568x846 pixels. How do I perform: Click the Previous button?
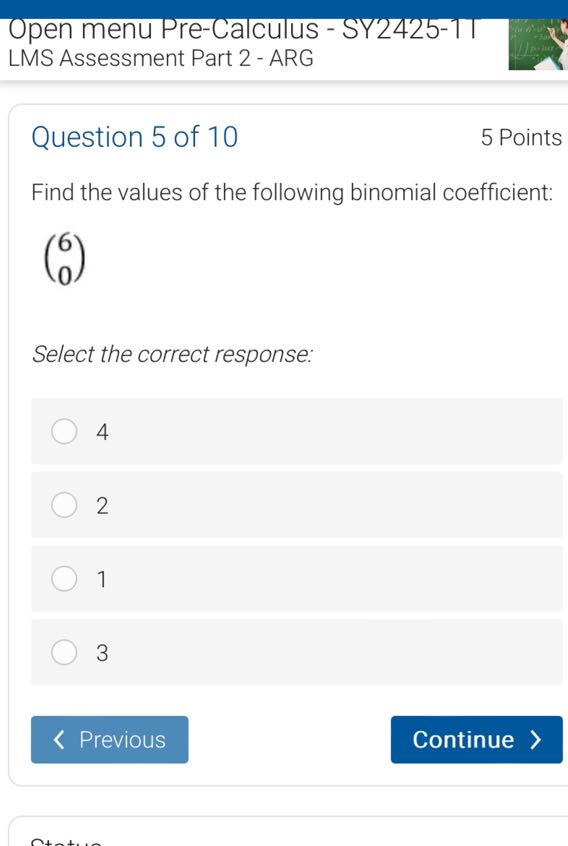[110, 740]
